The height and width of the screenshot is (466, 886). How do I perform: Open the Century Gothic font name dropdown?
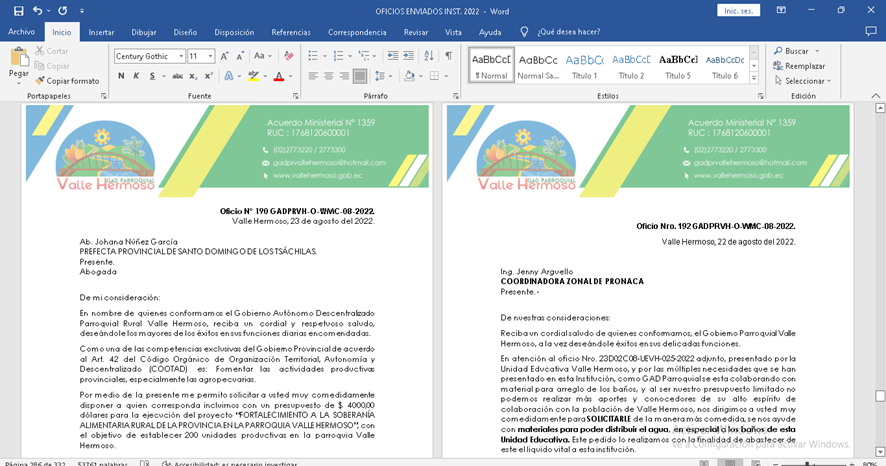pyautogui.click(x=180, y=56)
